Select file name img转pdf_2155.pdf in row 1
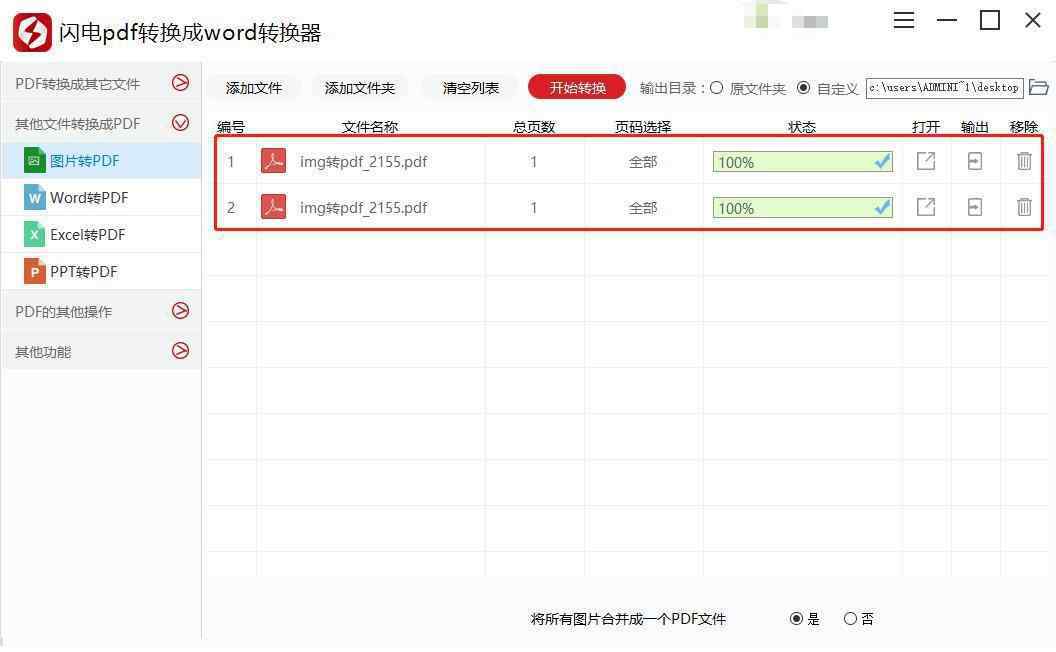1056x652 pixels. (364, 162)
